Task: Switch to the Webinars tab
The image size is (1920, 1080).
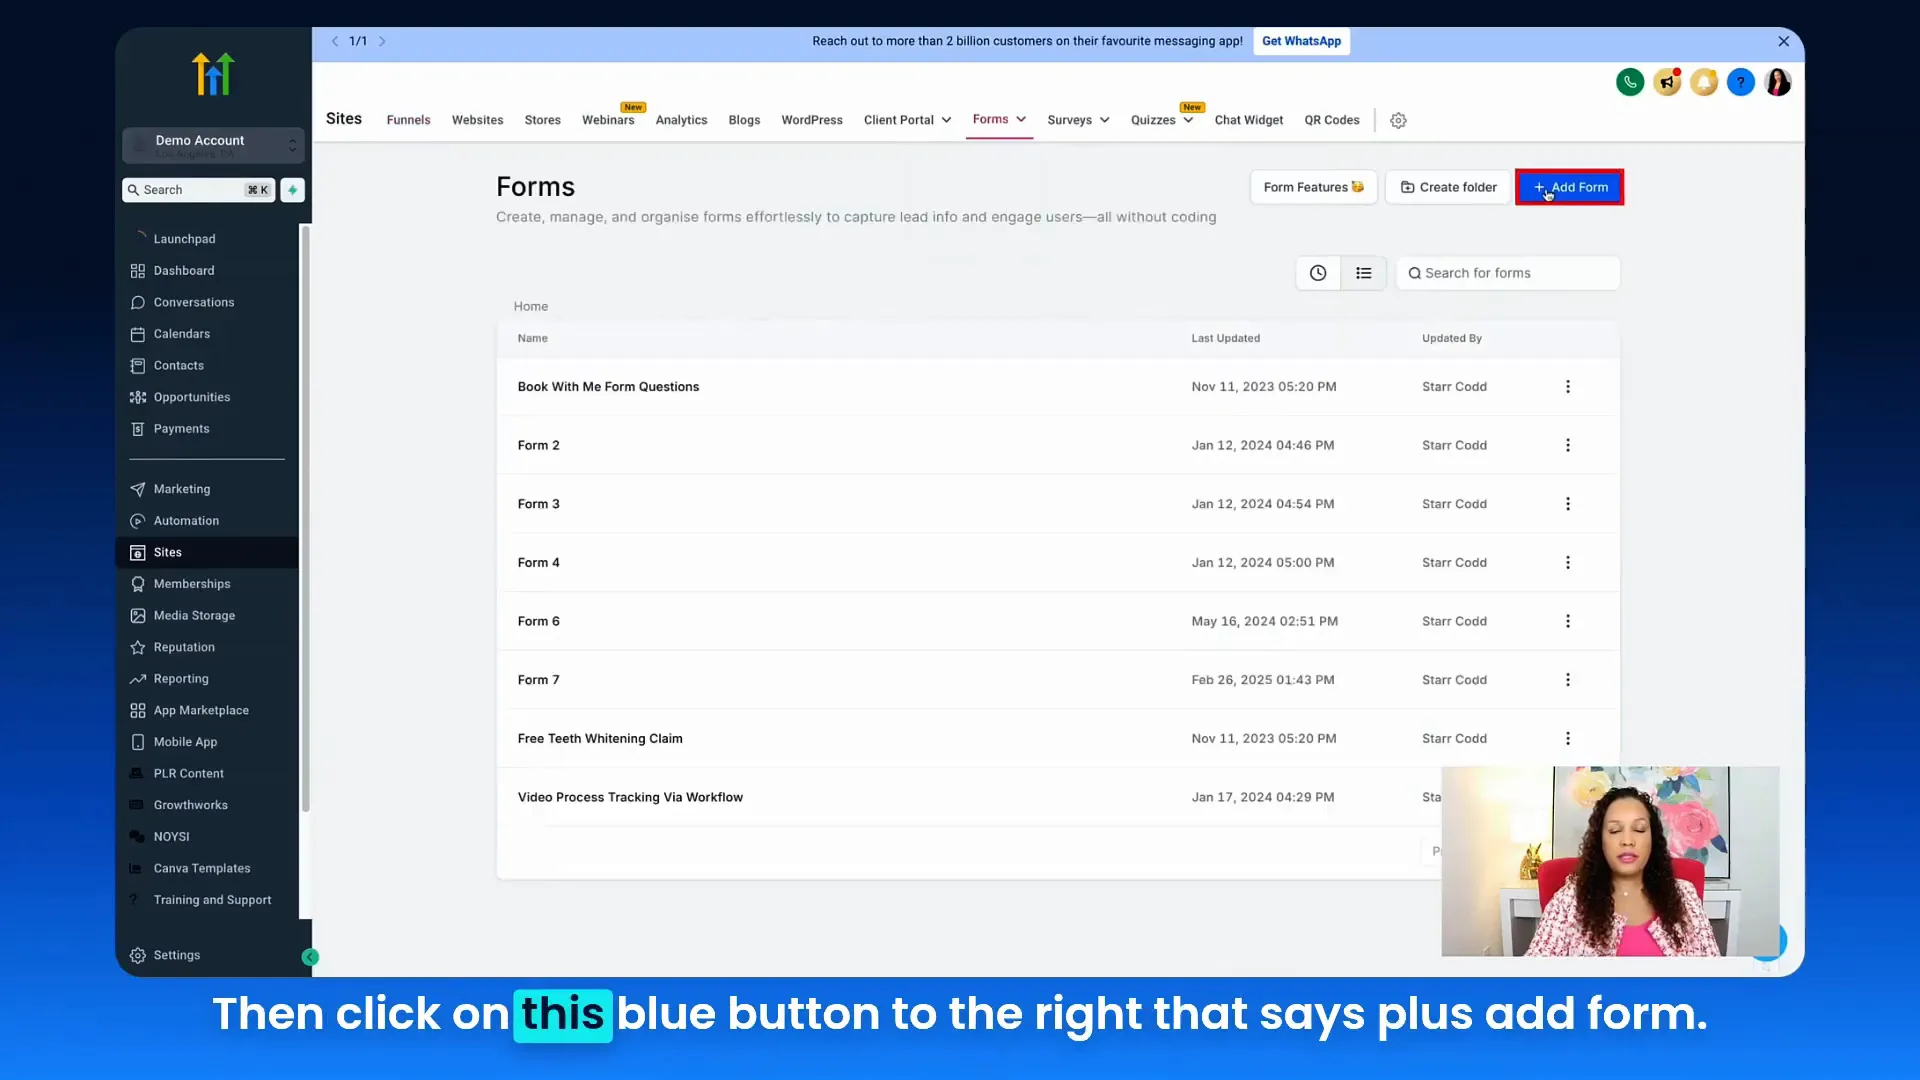Action: click(608, 120)
